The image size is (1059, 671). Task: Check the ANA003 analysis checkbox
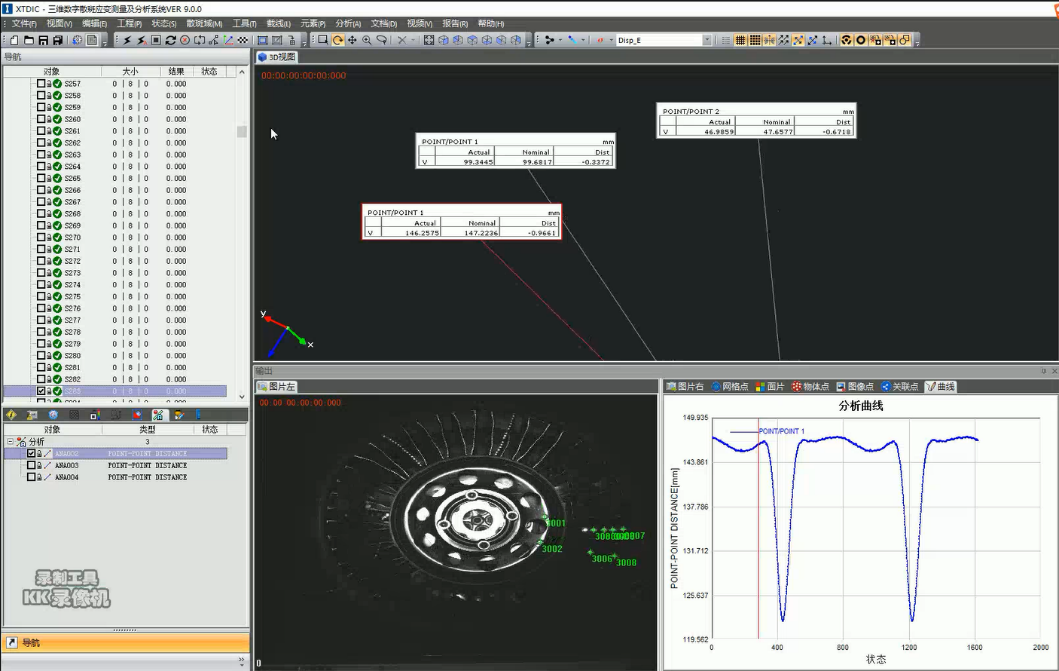pos(31,465)
